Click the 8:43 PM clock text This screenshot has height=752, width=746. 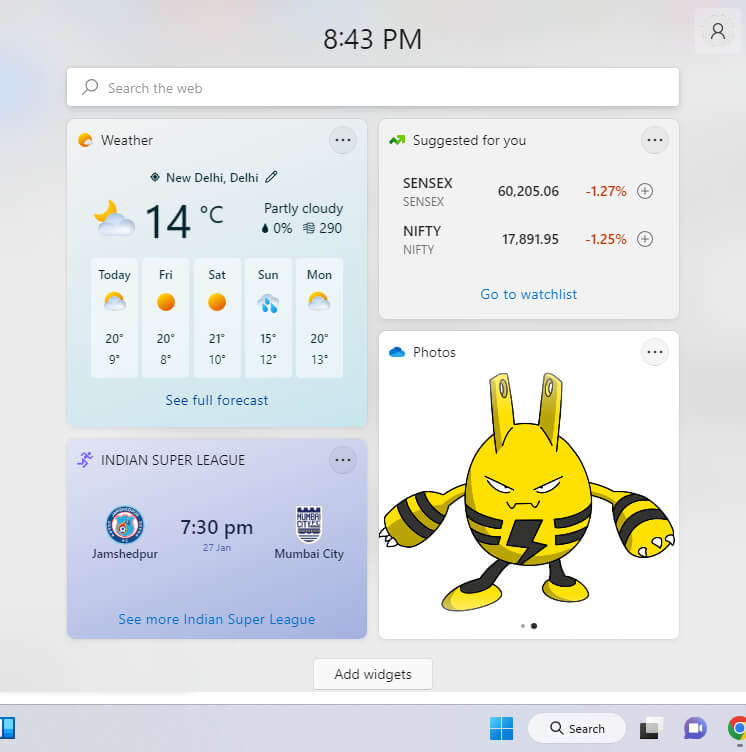point(373,39)
